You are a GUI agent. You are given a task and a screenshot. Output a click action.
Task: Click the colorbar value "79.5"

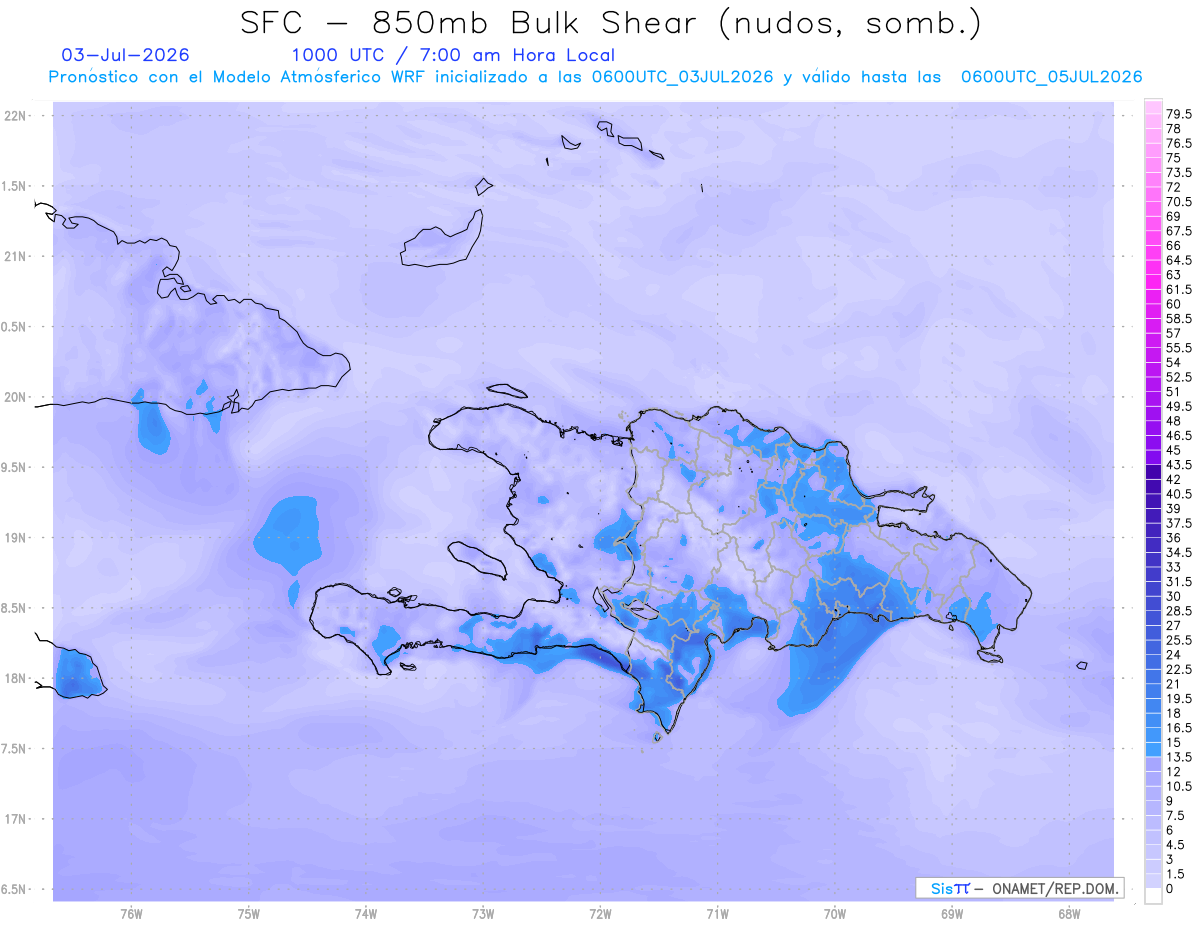point(1179,115)
